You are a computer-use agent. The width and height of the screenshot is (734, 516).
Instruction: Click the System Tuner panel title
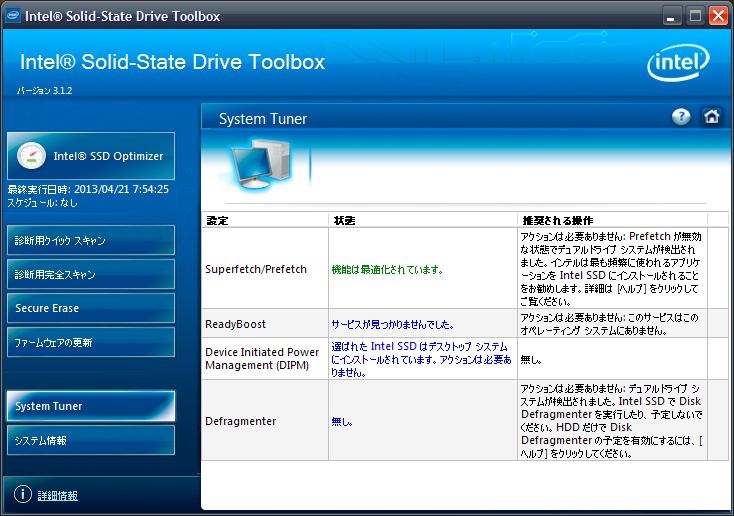pyautogui.click(x=263, y=119)
